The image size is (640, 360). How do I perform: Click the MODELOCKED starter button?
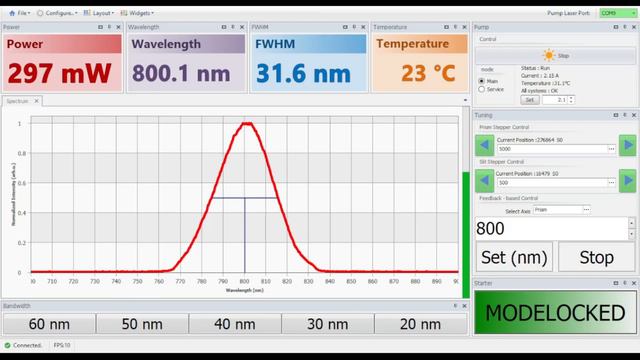(555, 313)
